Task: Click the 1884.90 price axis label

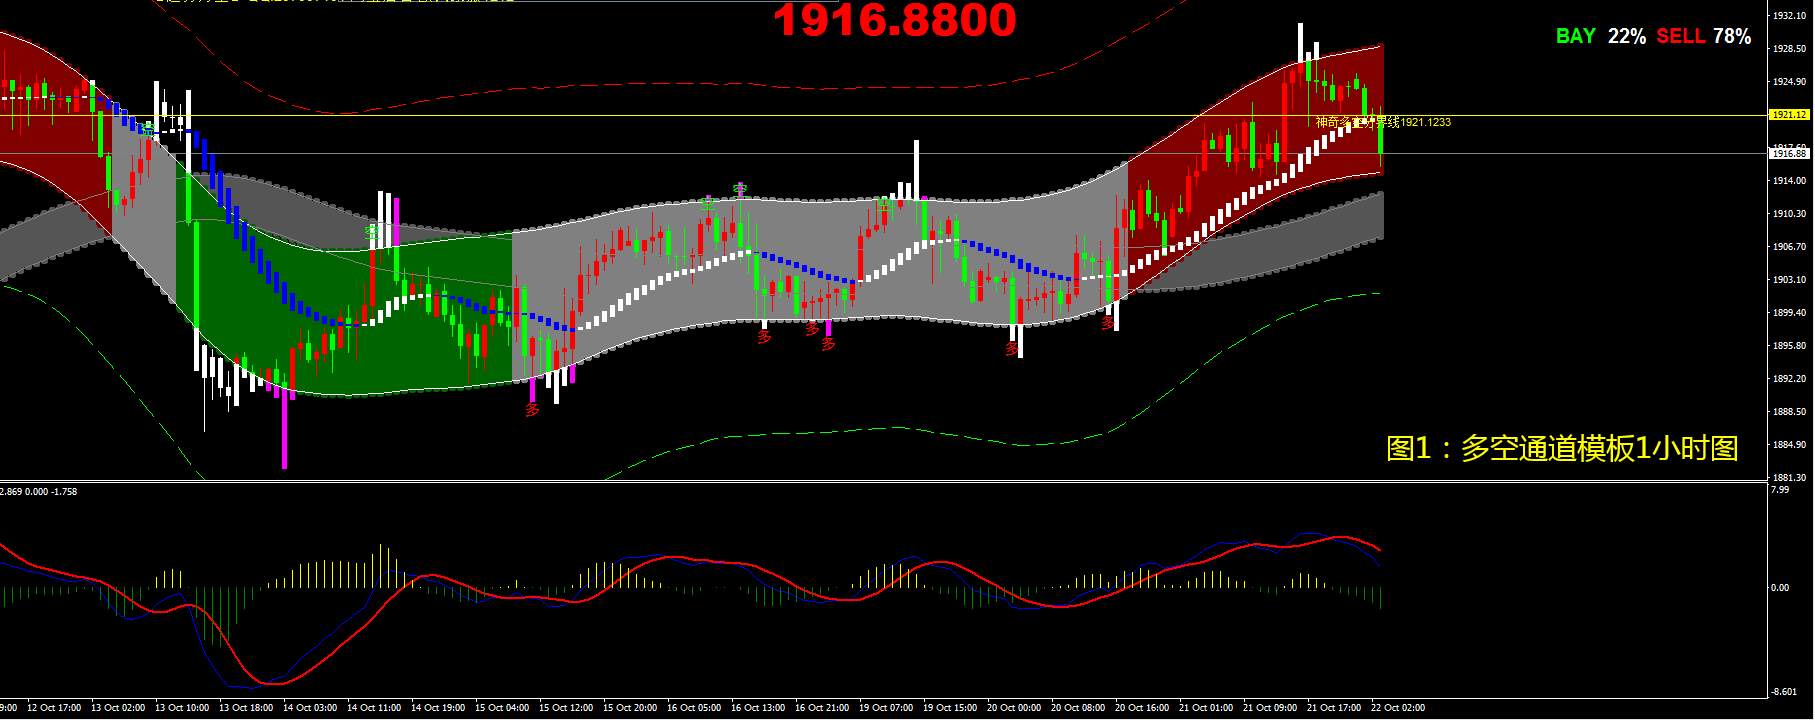Action: coord(1789,445)
